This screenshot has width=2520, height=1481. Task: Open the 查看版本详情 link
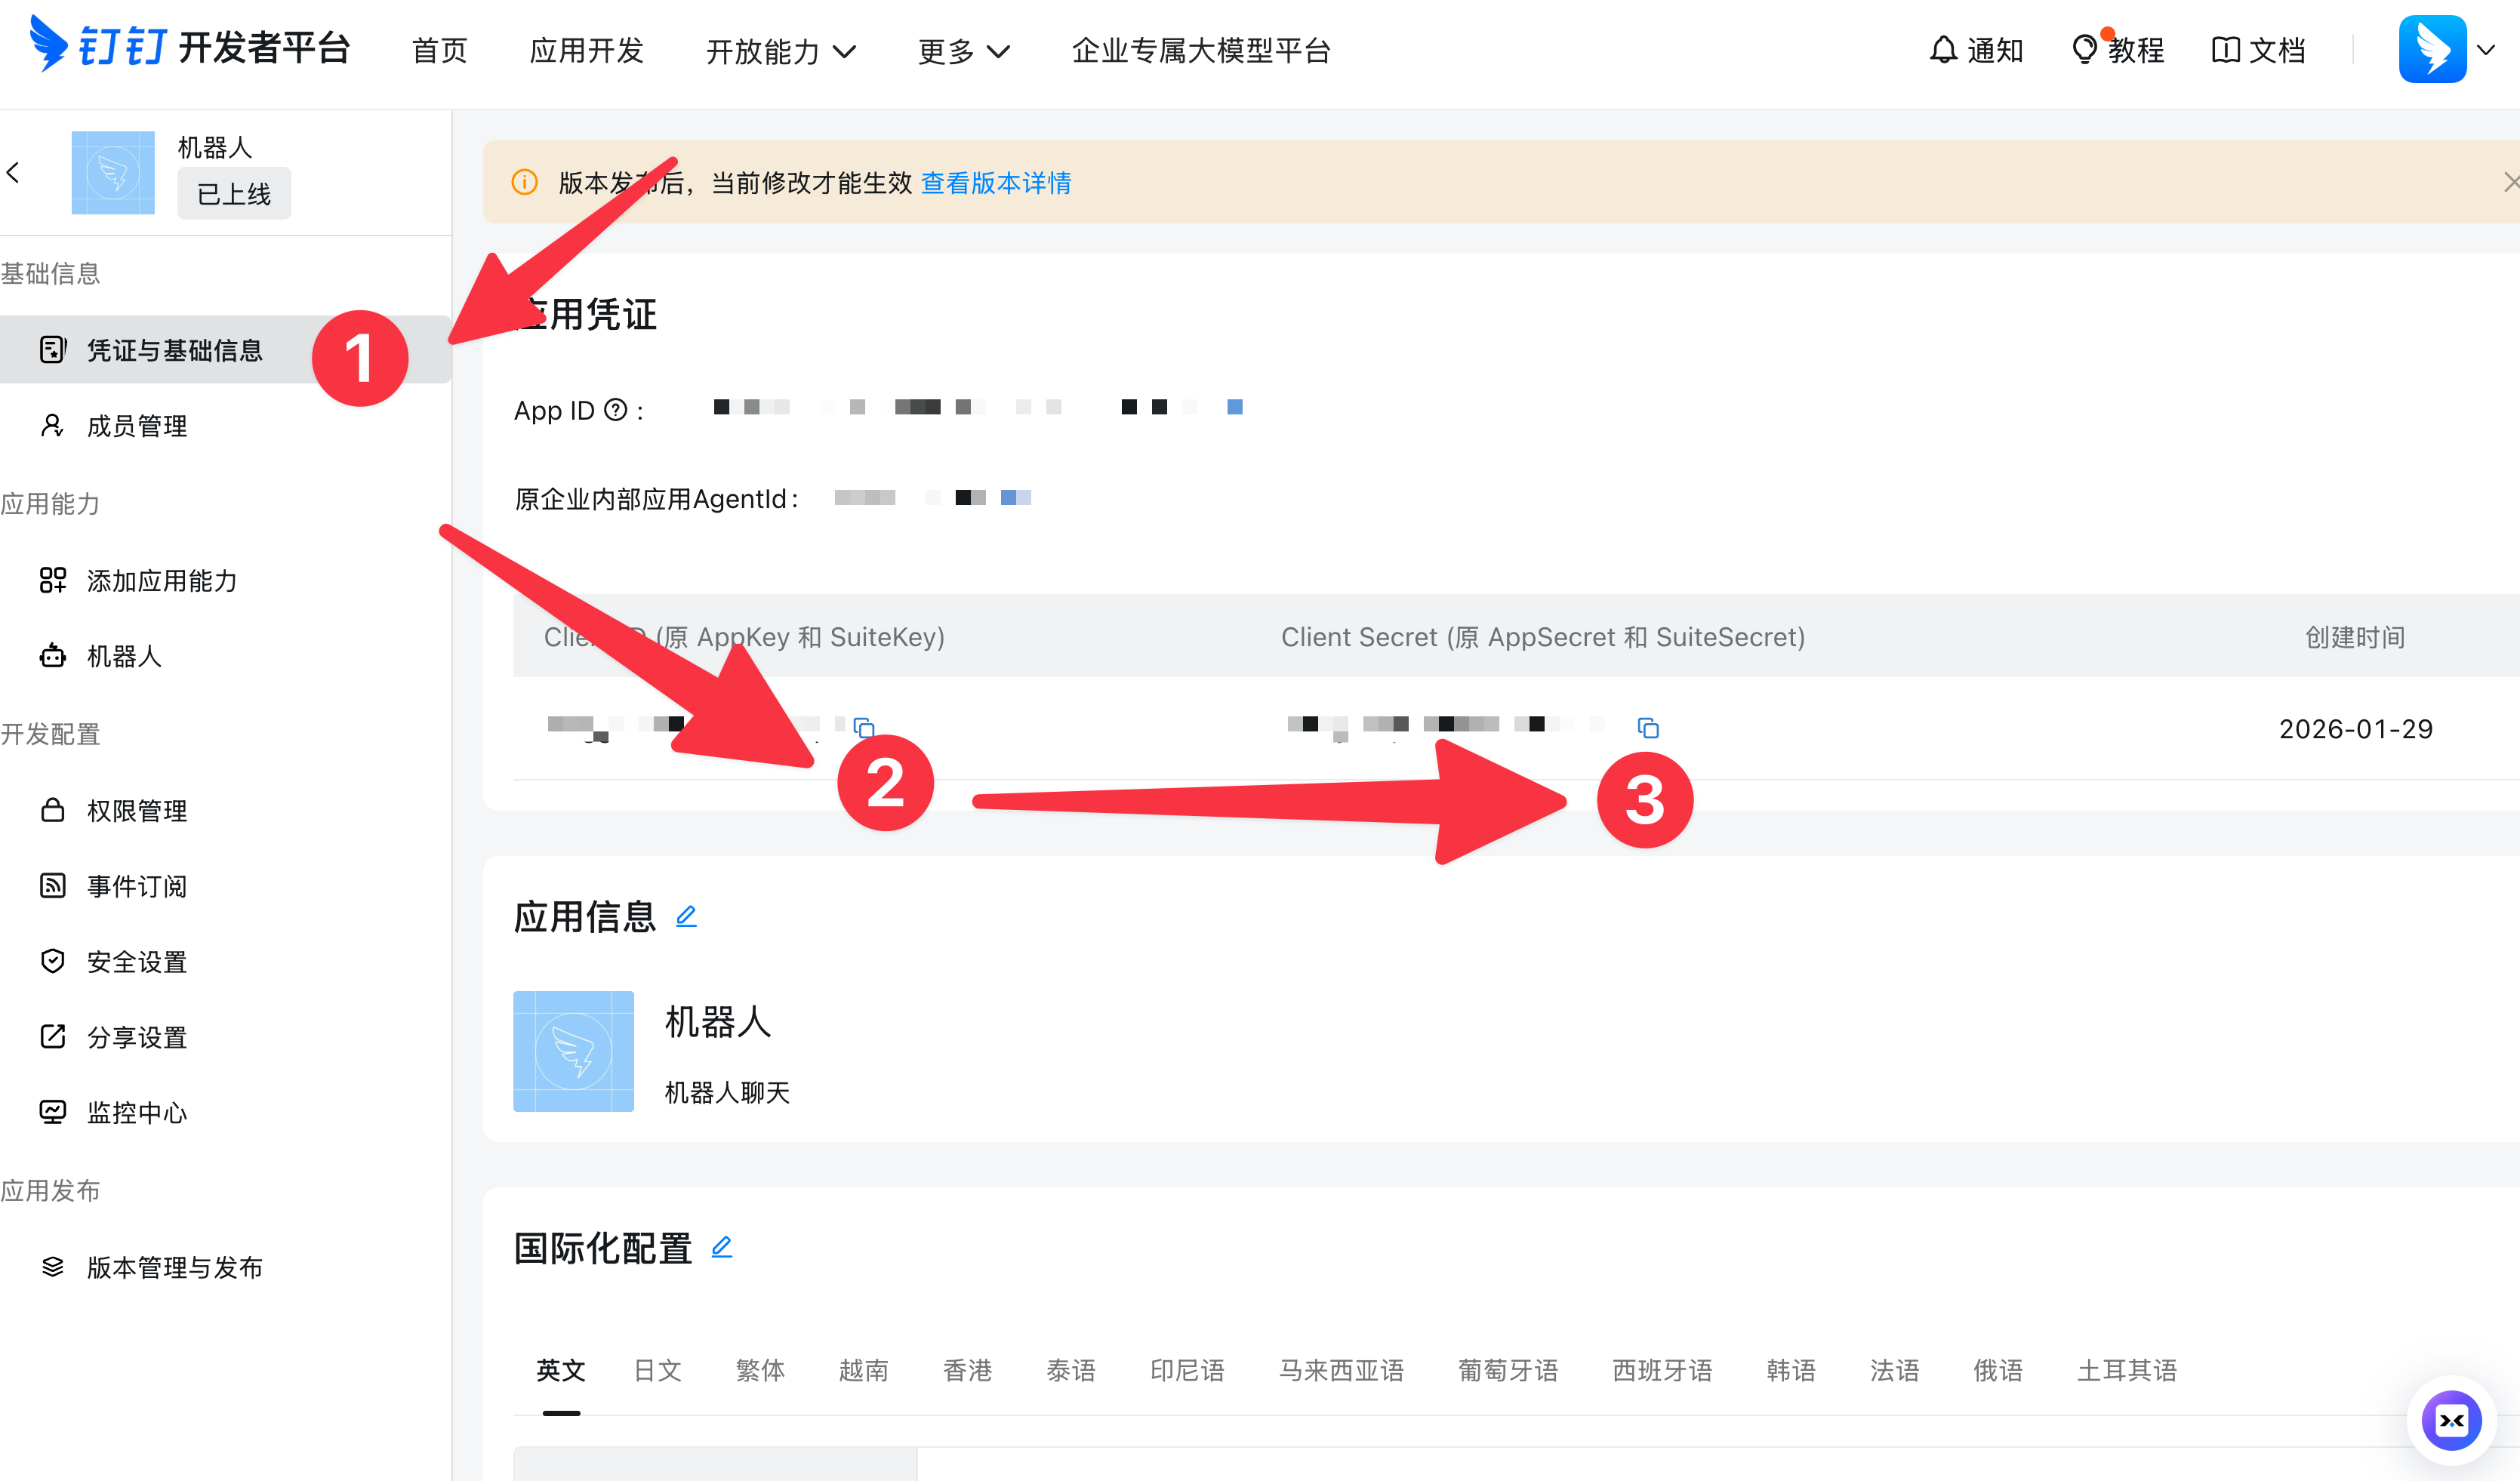coord(995,183)
